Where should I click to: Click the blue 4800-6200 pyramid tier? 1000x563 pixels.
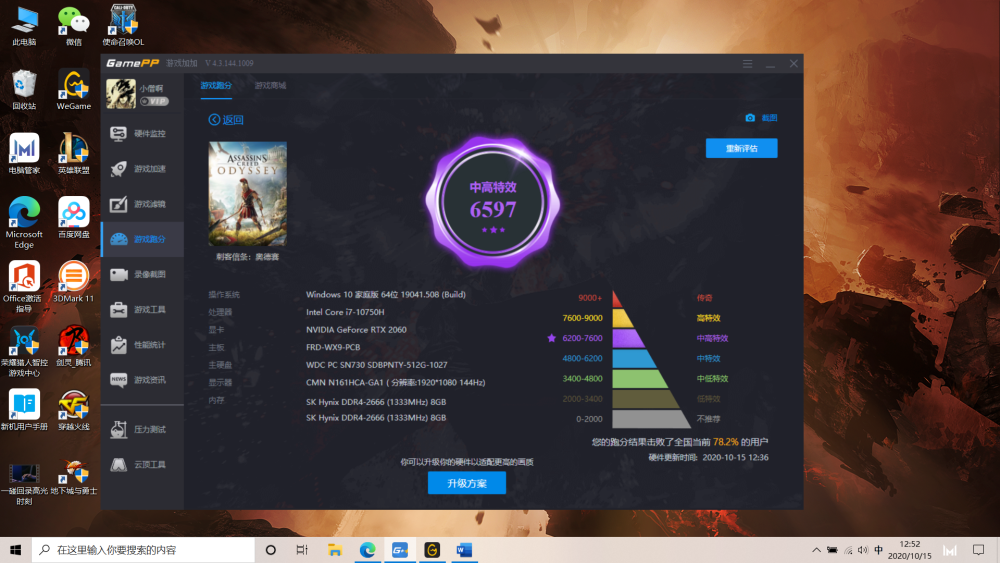pos(634,358)
